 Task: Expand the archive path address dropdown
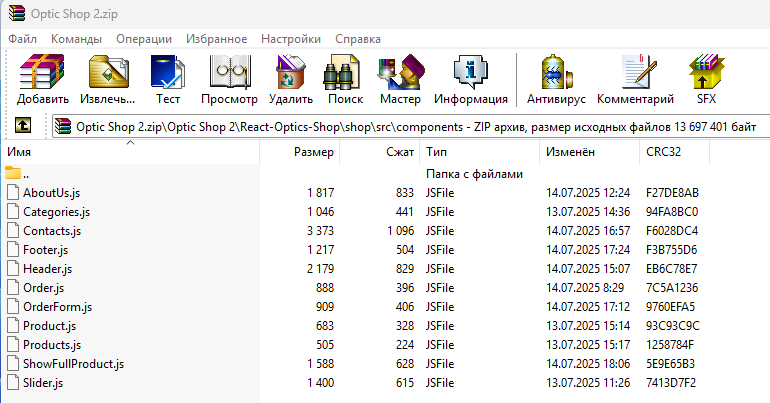click(x=762, y=126)
